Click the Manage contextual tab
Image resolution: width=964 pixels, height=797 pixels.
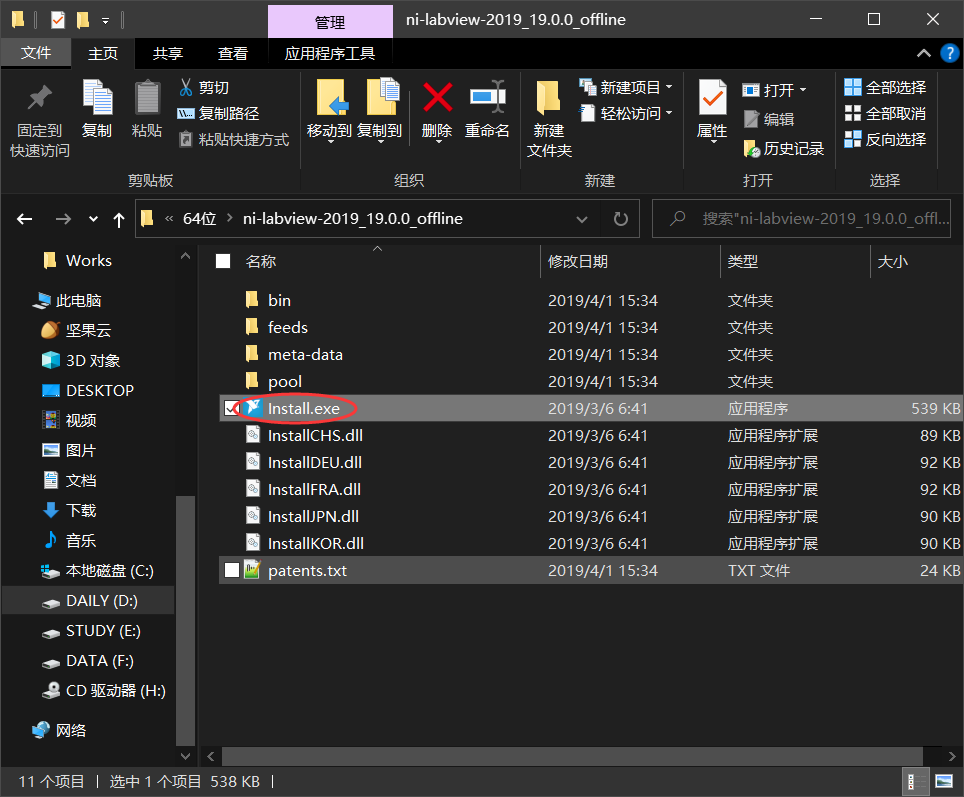[x=330, y=22]
